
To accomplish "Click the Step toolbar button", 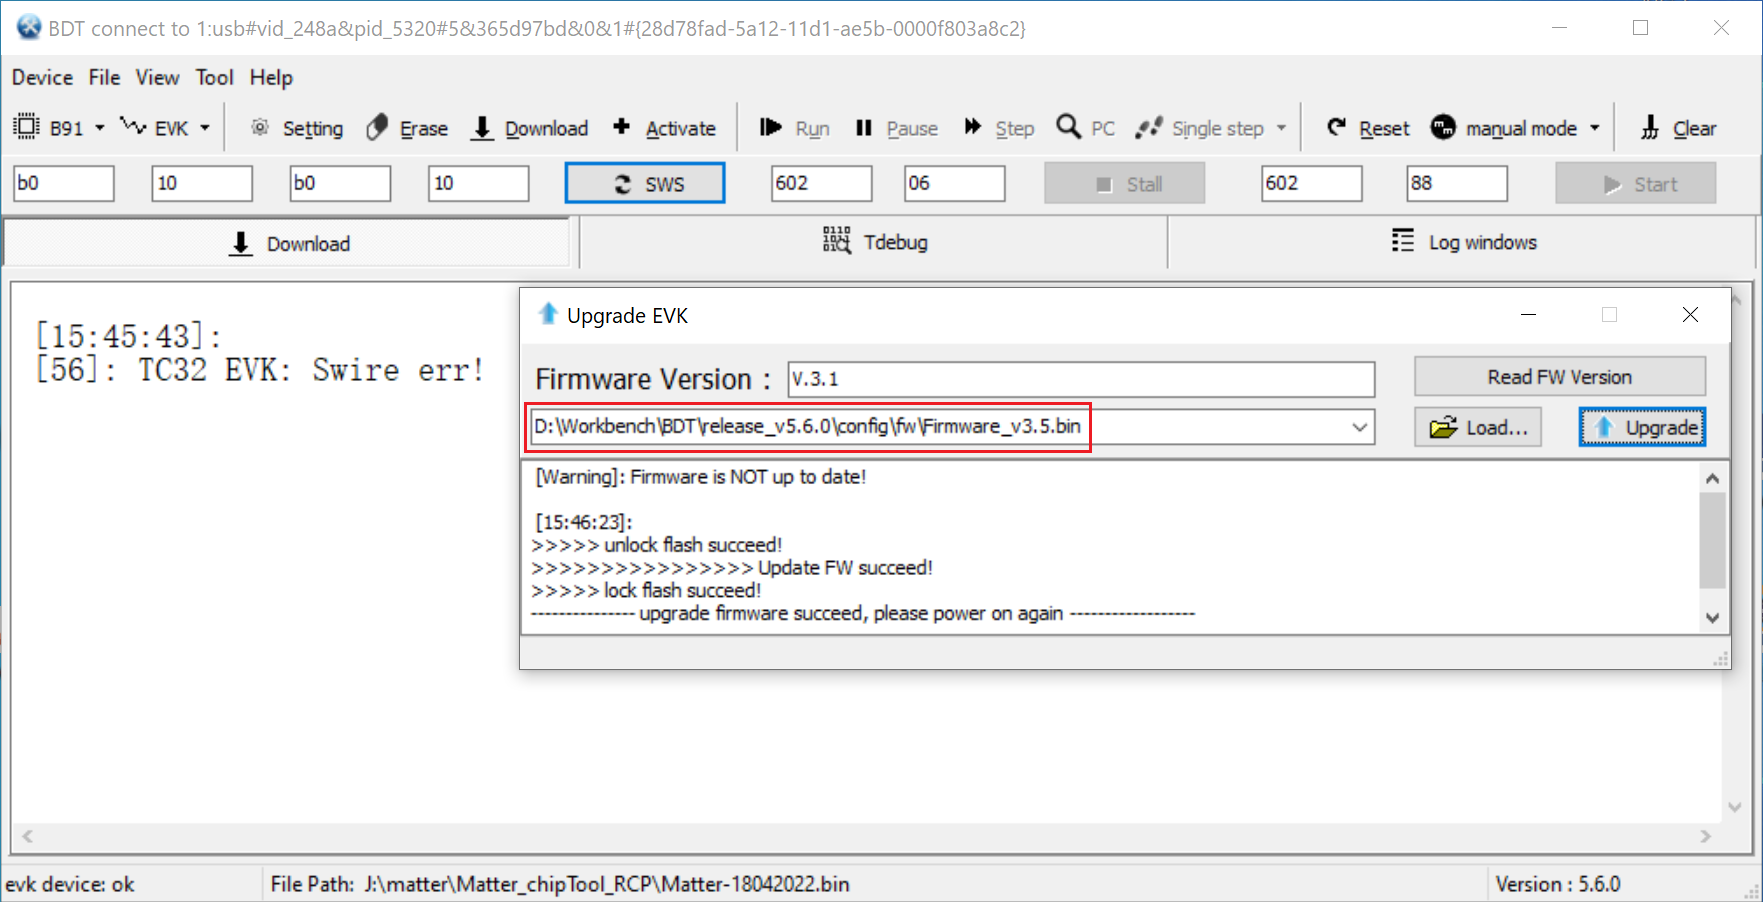I will [998, 128].
